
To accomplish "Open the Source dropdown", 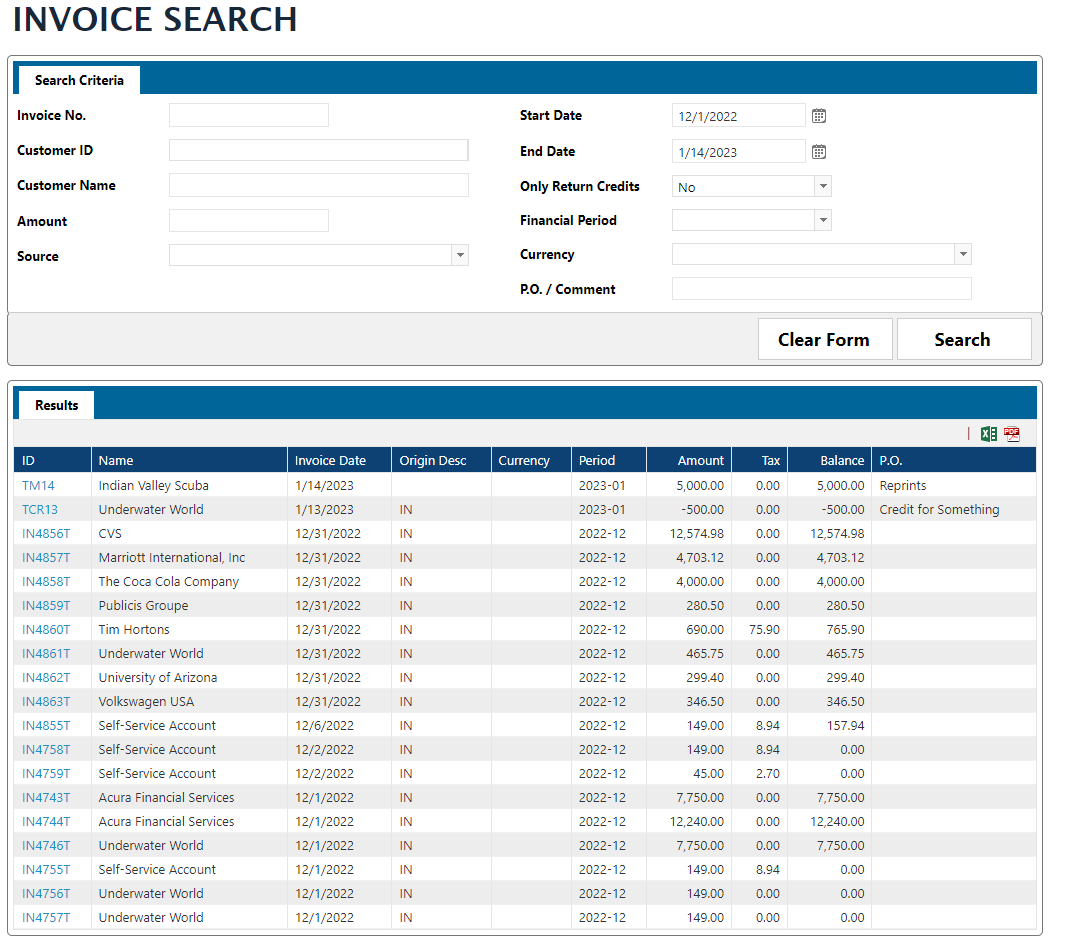I will click(x=460, y=256).
